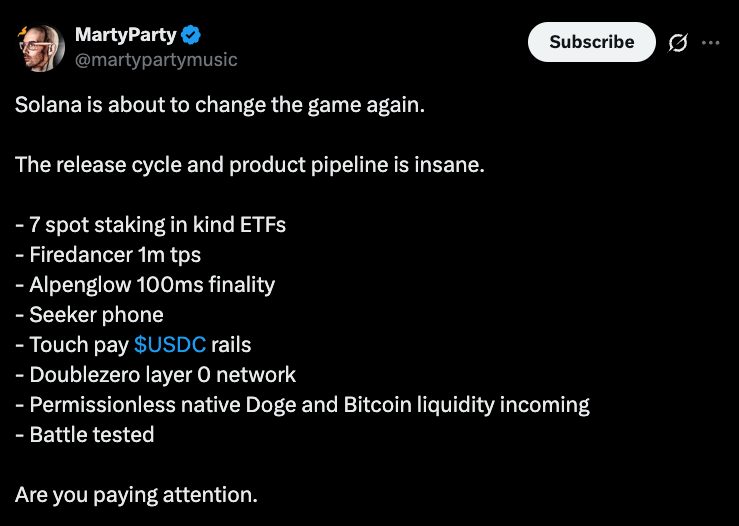Click the "release cycle and product pipeline" sentence
Screen dimensions: 739x526
250,165
